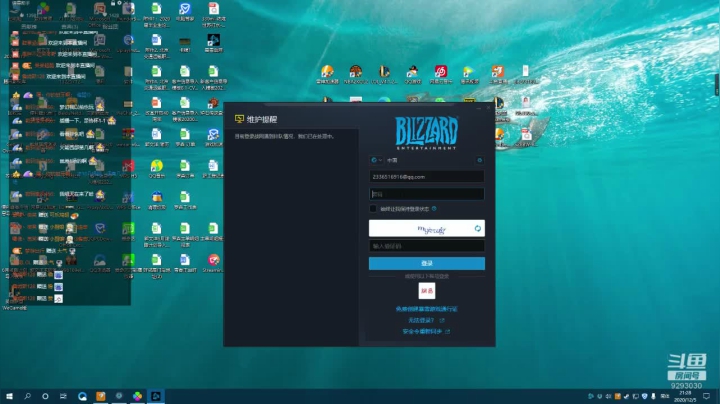Focus the captcha code input field

click(427, 246)
